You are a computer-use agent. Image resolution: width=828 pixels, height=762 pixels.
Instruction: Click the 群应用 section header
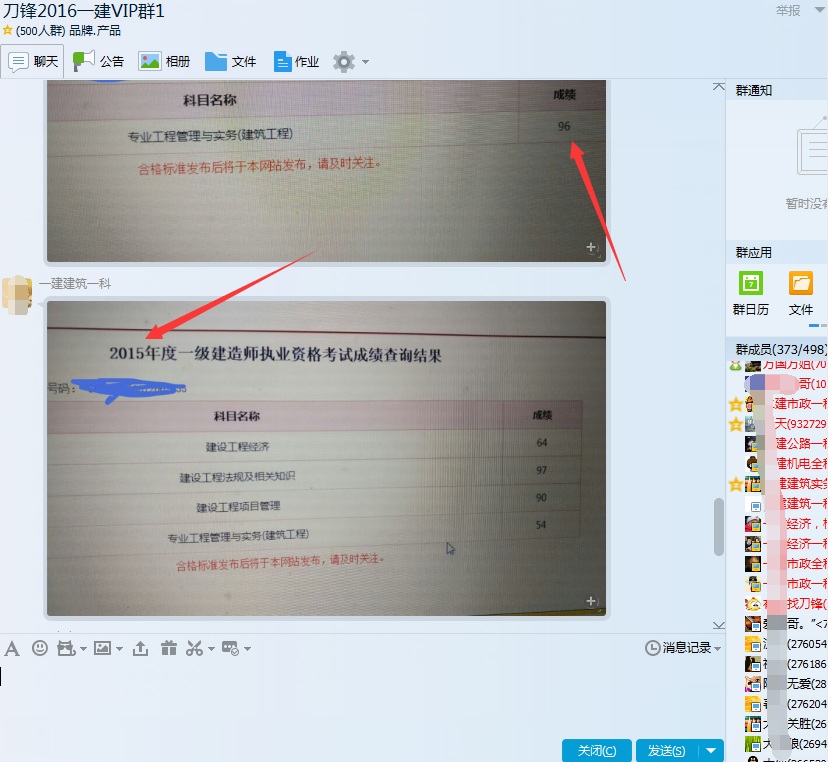click(x=754, y=252)
